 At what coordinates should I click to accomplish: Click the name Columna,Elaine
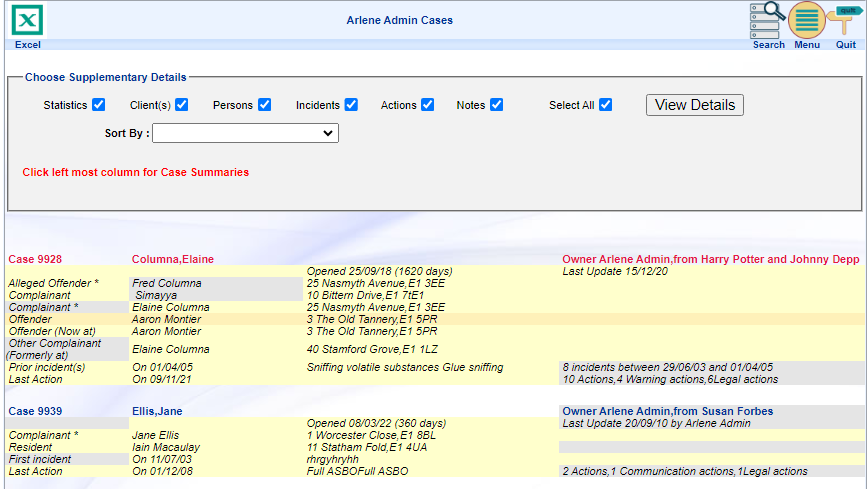click(173, 259)
